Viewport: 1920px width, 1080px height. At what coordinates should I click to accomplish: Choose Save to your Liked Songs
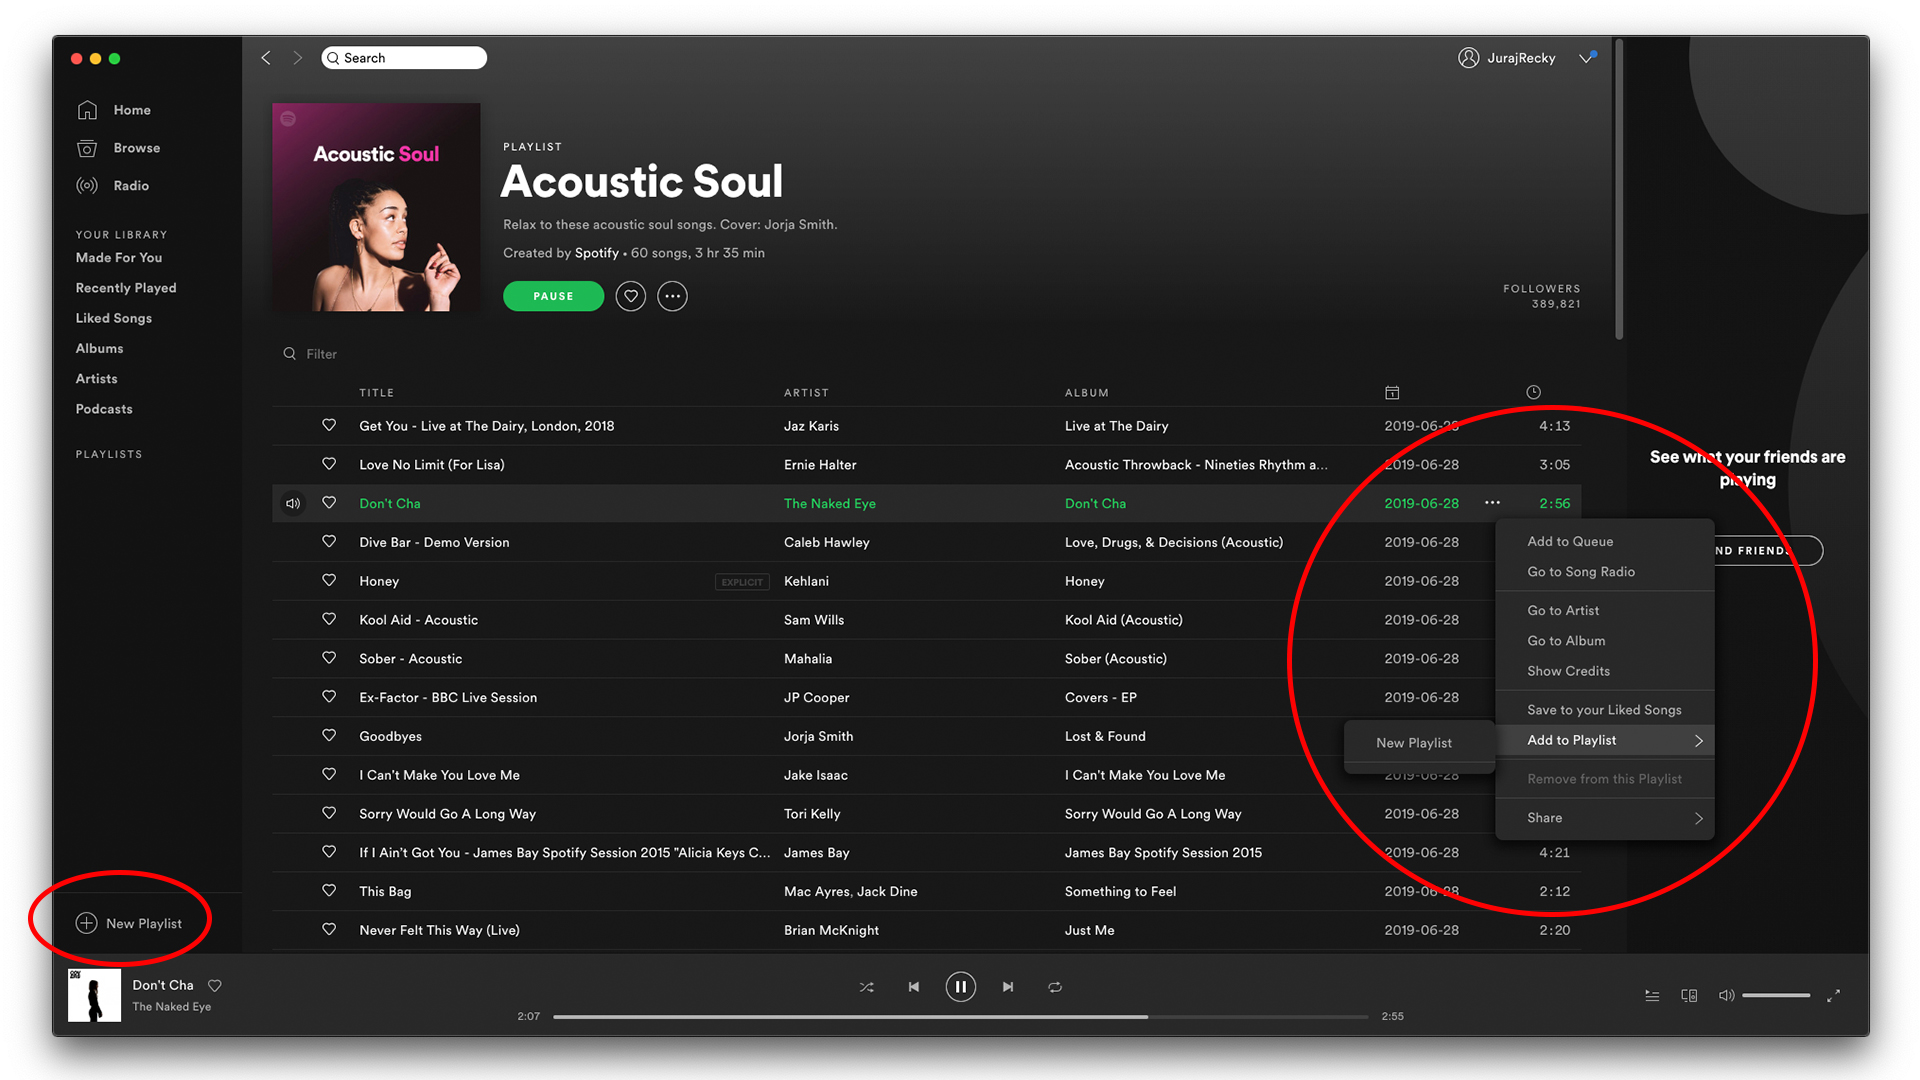(1605, 710)
